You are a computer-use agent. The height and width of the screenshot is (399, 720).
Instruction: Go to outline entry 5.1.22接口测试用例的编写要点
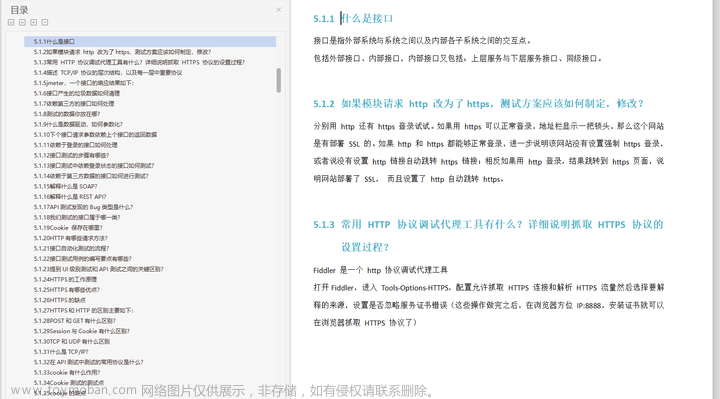point(83,259)
